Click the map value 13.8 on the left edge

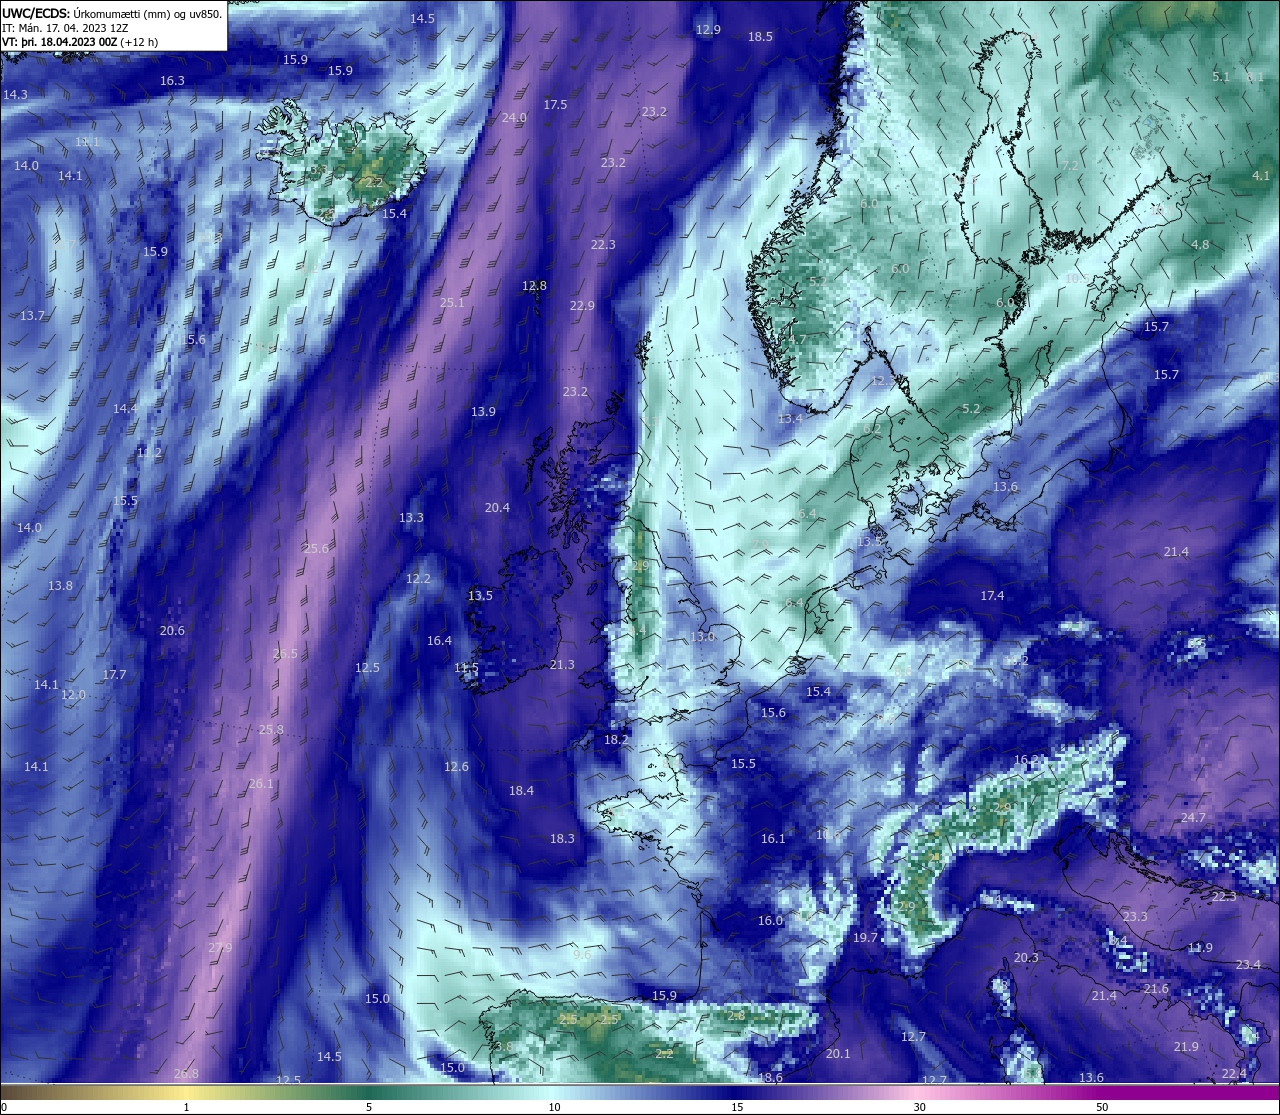pyautogui.click(x=60, y=586)
